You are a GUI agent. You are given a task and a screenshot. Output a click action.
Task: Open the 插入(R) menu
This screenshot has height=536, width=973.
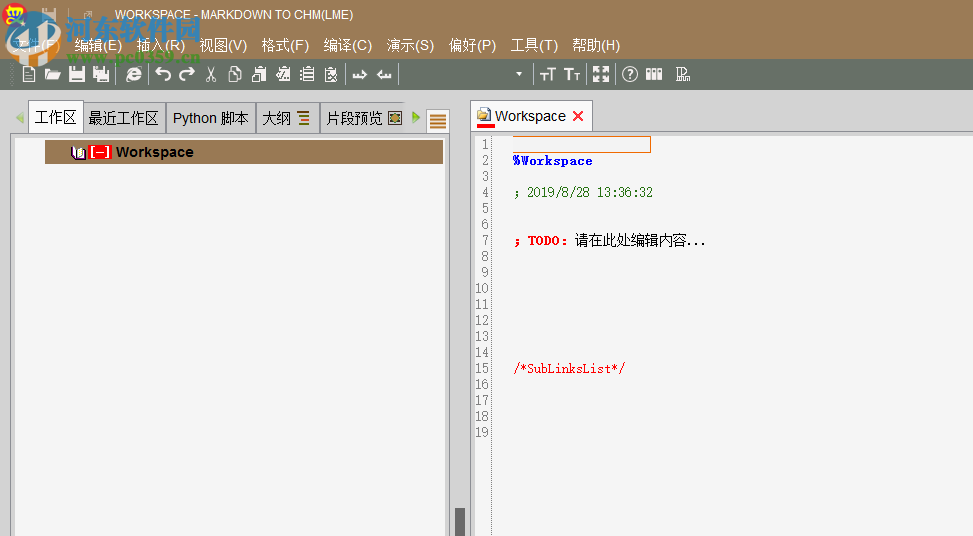point(161,45)
